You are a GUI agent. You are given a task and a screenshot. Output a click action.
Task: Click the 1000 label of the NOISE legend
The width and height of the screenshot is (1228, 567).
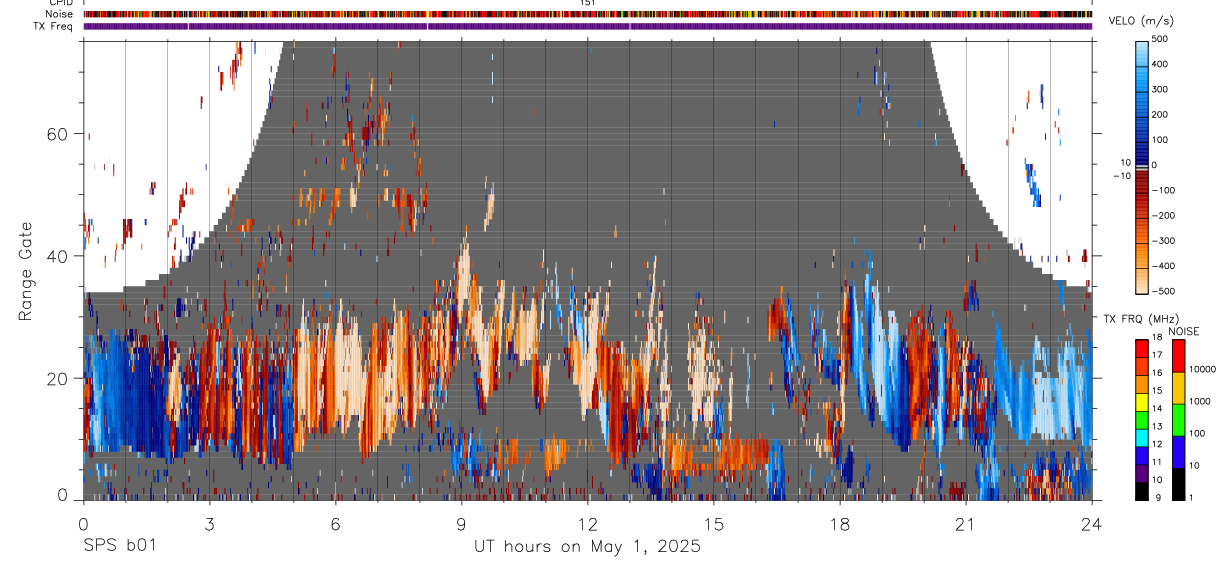point(1202,401)
